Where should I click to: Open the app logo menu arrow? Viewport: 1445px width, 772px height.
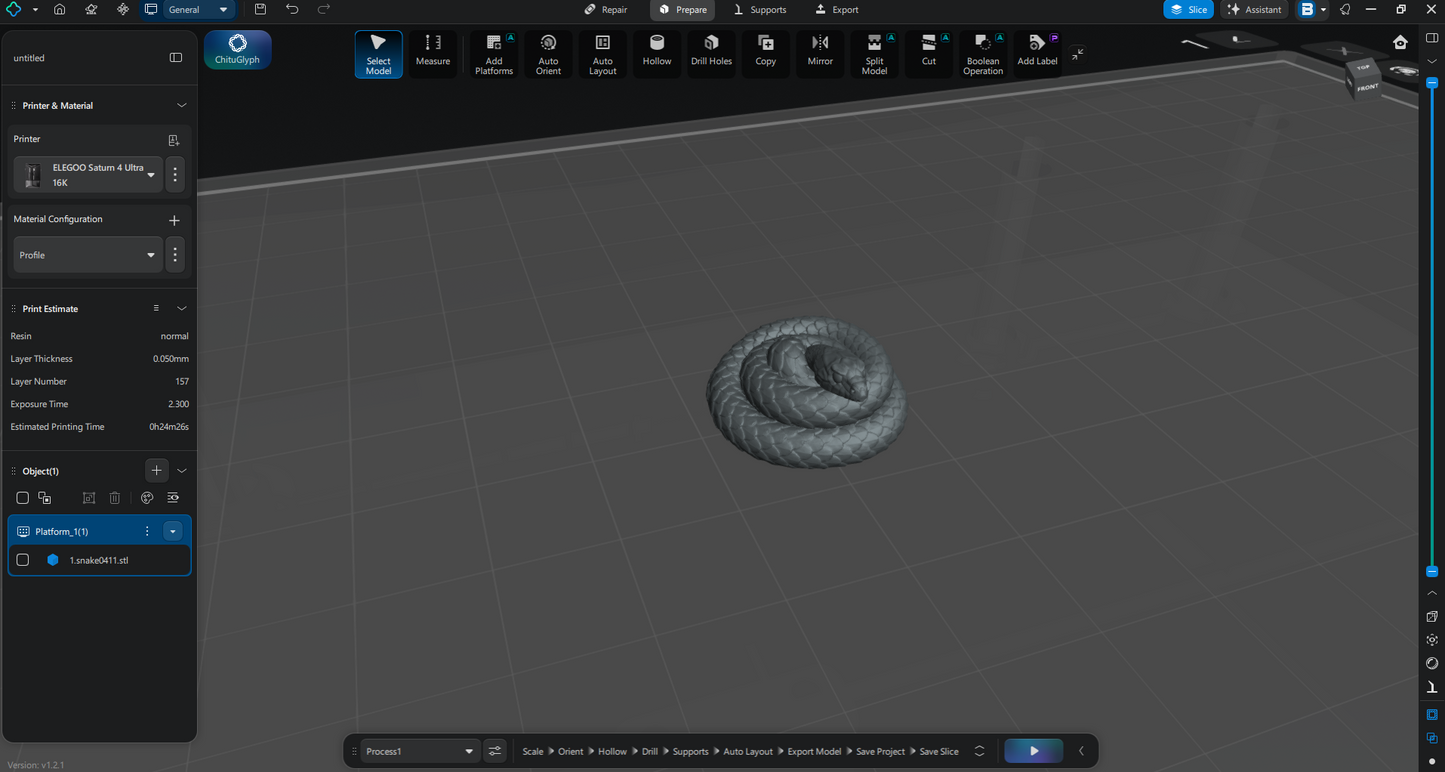click(x=35, y=10)
